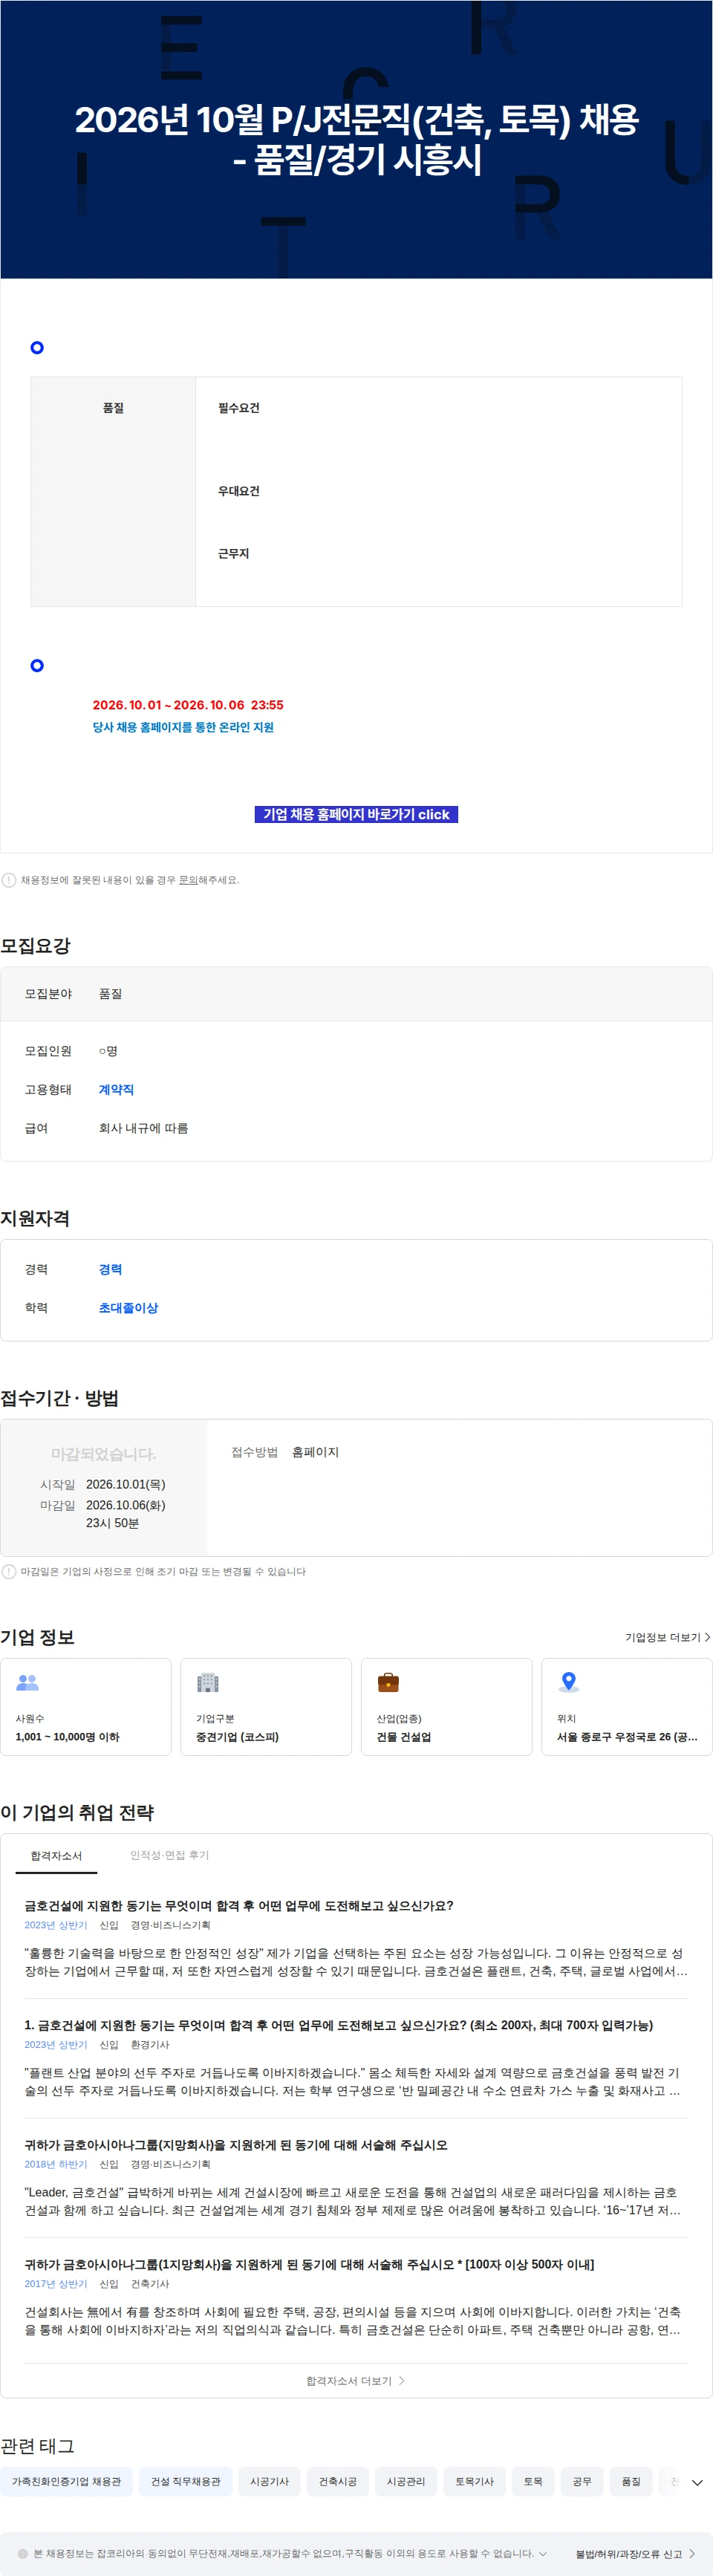Click the application period date text in red

pyautogui.click(x=188, y=705)
